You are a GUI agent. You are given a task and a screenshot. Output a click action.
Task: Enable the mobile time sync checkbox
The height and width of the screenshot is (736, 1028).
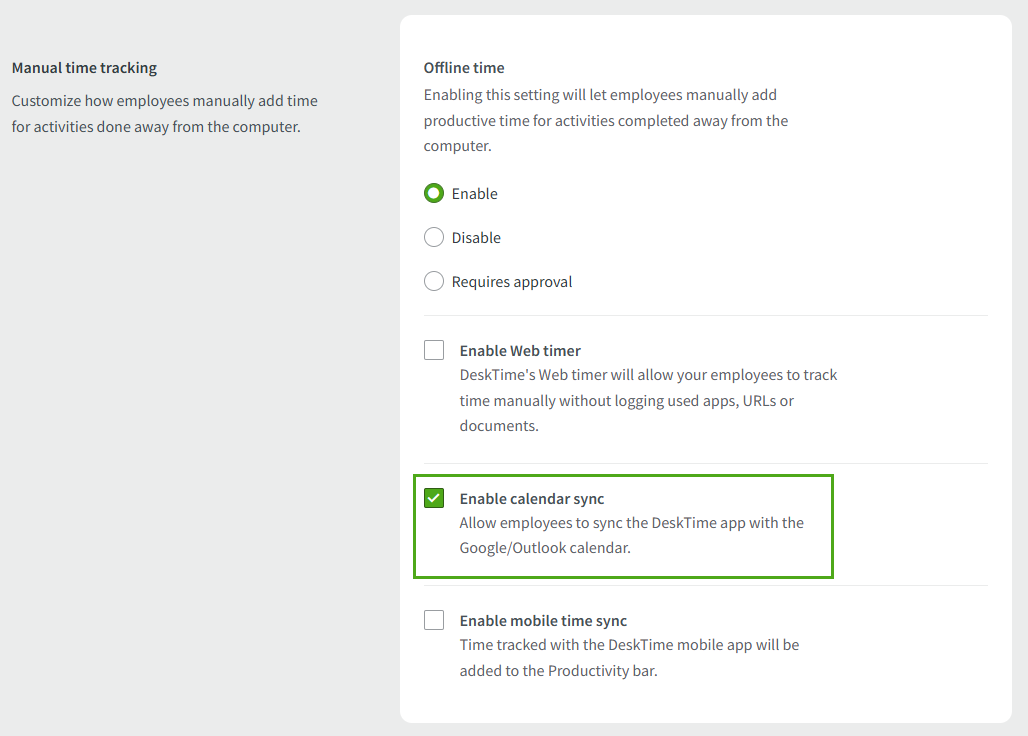point(433,620)
